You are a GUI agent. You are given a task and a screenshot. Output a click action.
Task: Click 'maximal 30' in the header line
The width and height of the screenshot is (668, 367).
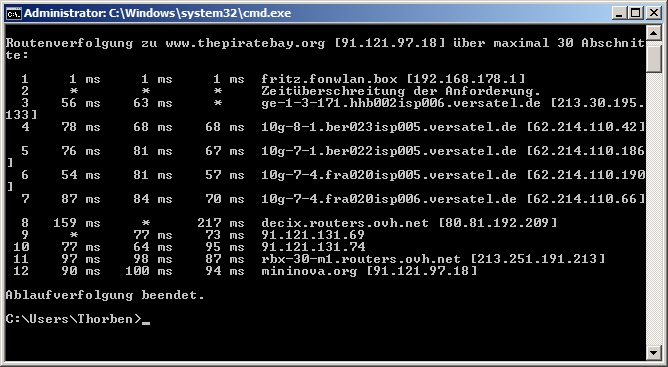(533, 43)
